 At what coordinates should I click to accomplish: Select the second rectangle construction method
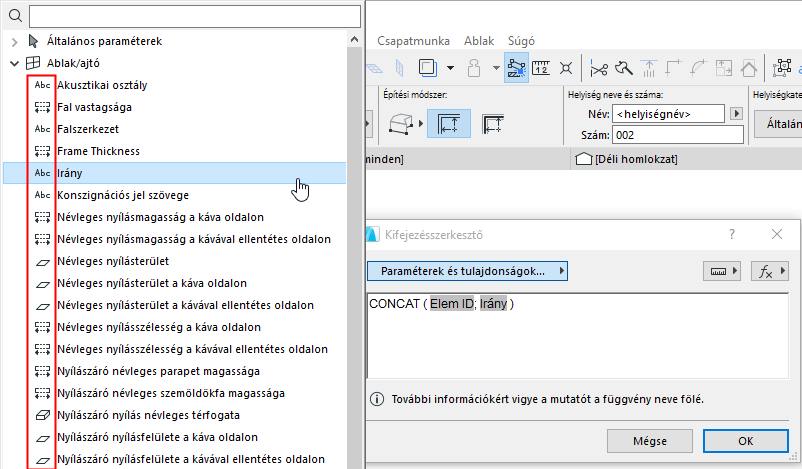(x=493, y=124)
